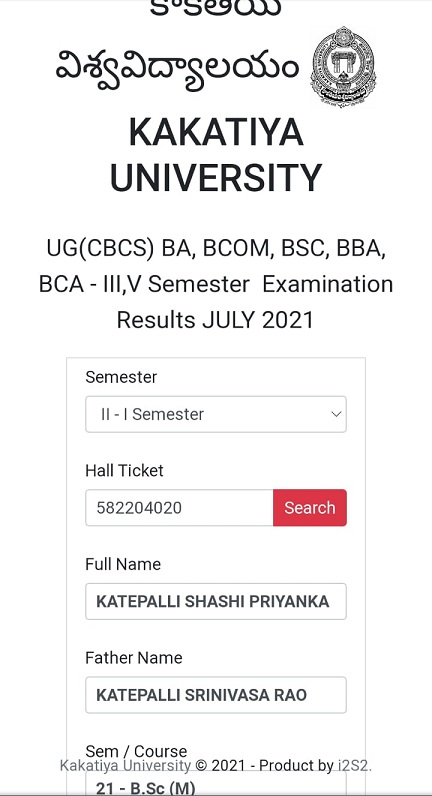Screen dimensions: 432x796
Task: Select the Full Name field with KATEPALLI SHASHI PRIYANKA
Action: pyautogui.click(x=216, y=601)
